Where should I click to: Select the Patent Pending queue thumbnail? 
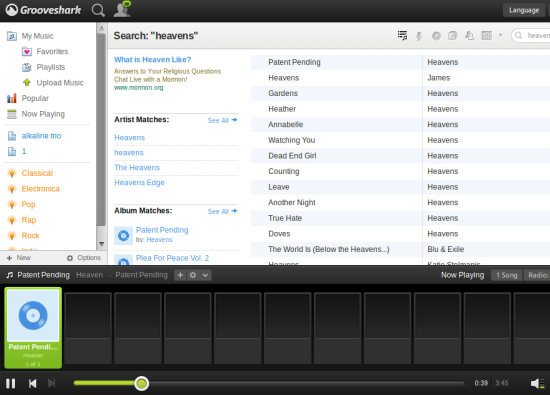point(33,328)
